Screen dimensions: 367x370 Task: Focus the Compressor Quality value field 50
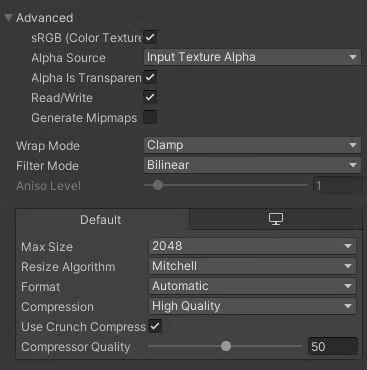pos(333,346)
